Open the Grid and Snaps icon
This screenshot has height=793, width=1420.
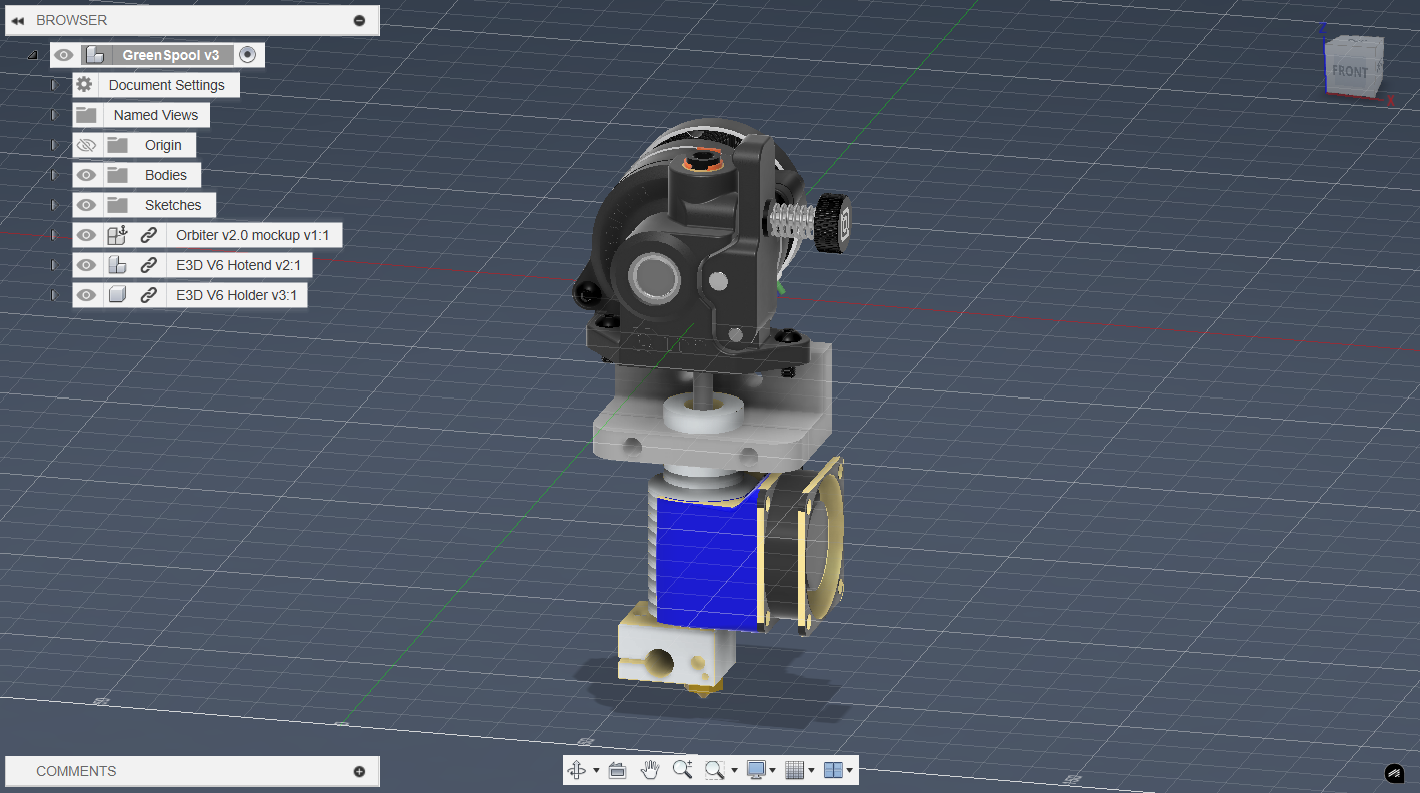[x=795, y=770]
